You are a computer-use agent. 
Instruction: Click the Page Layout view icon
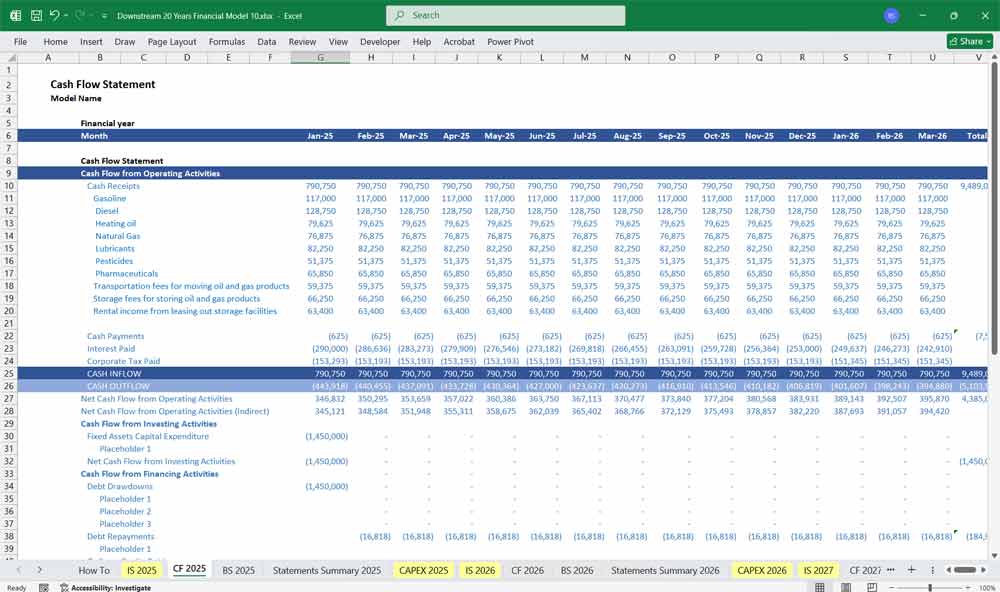click(845, 586)
